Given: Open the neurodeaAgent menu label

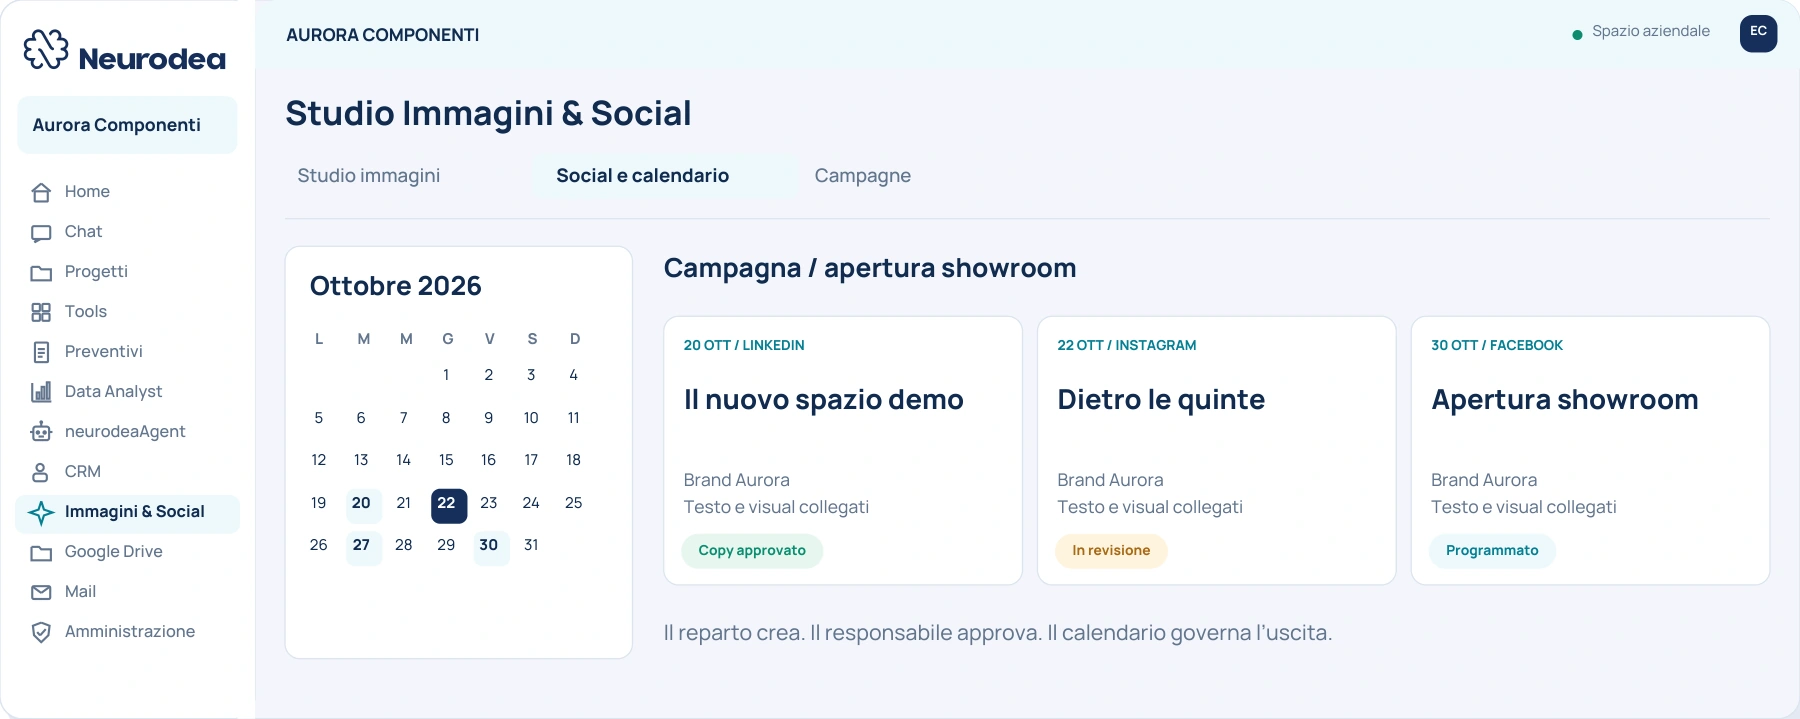Looking at the screenshot, I should (x=125, y=431).
